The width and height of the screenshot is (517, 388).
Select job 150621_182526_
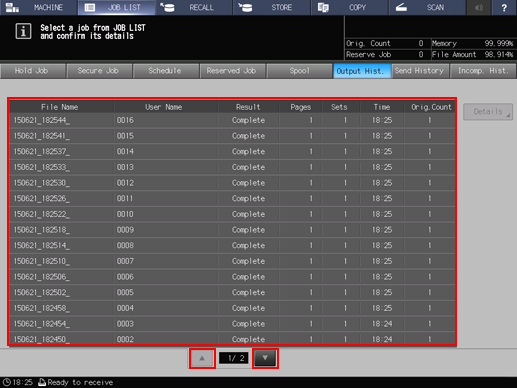click(x=232, y=199)
